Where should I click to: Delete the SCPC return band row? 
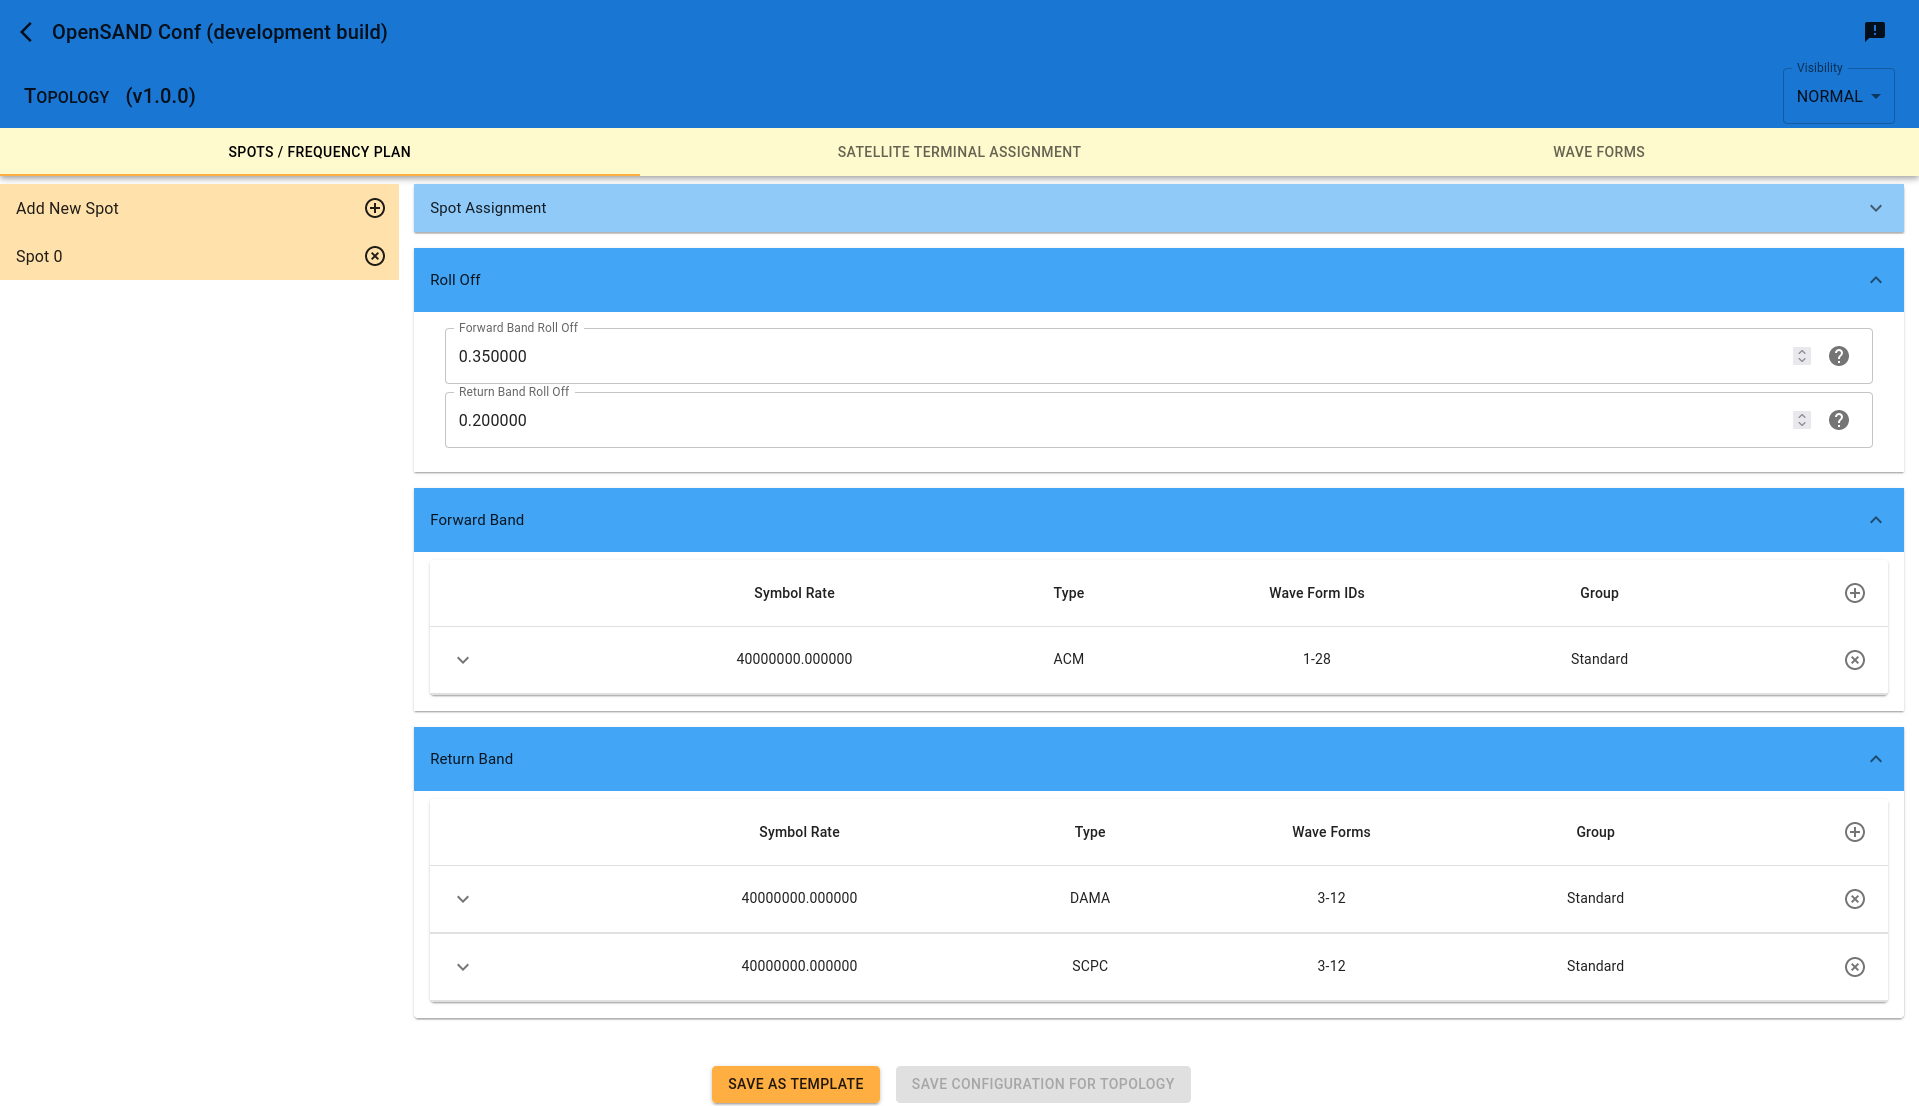click(1855, 967)
